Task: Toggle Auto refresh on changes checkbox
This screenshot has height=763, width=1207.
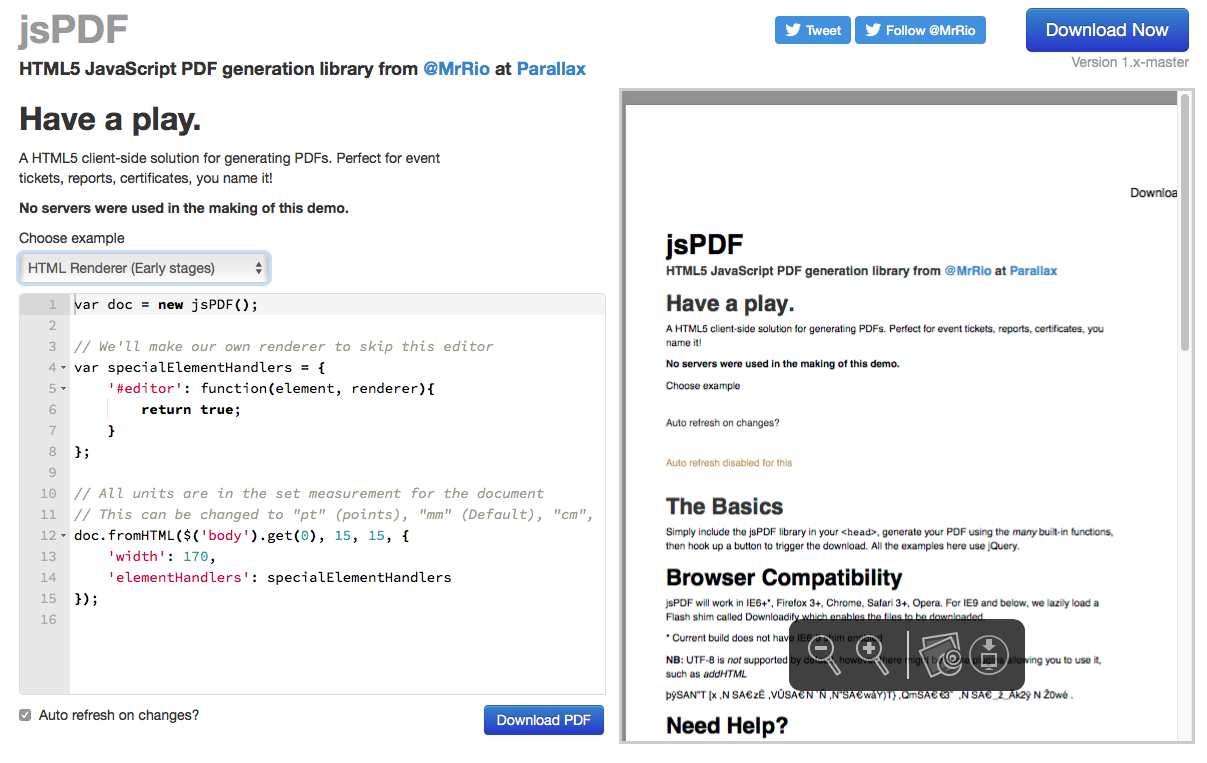Action: [x=25, y=715]
